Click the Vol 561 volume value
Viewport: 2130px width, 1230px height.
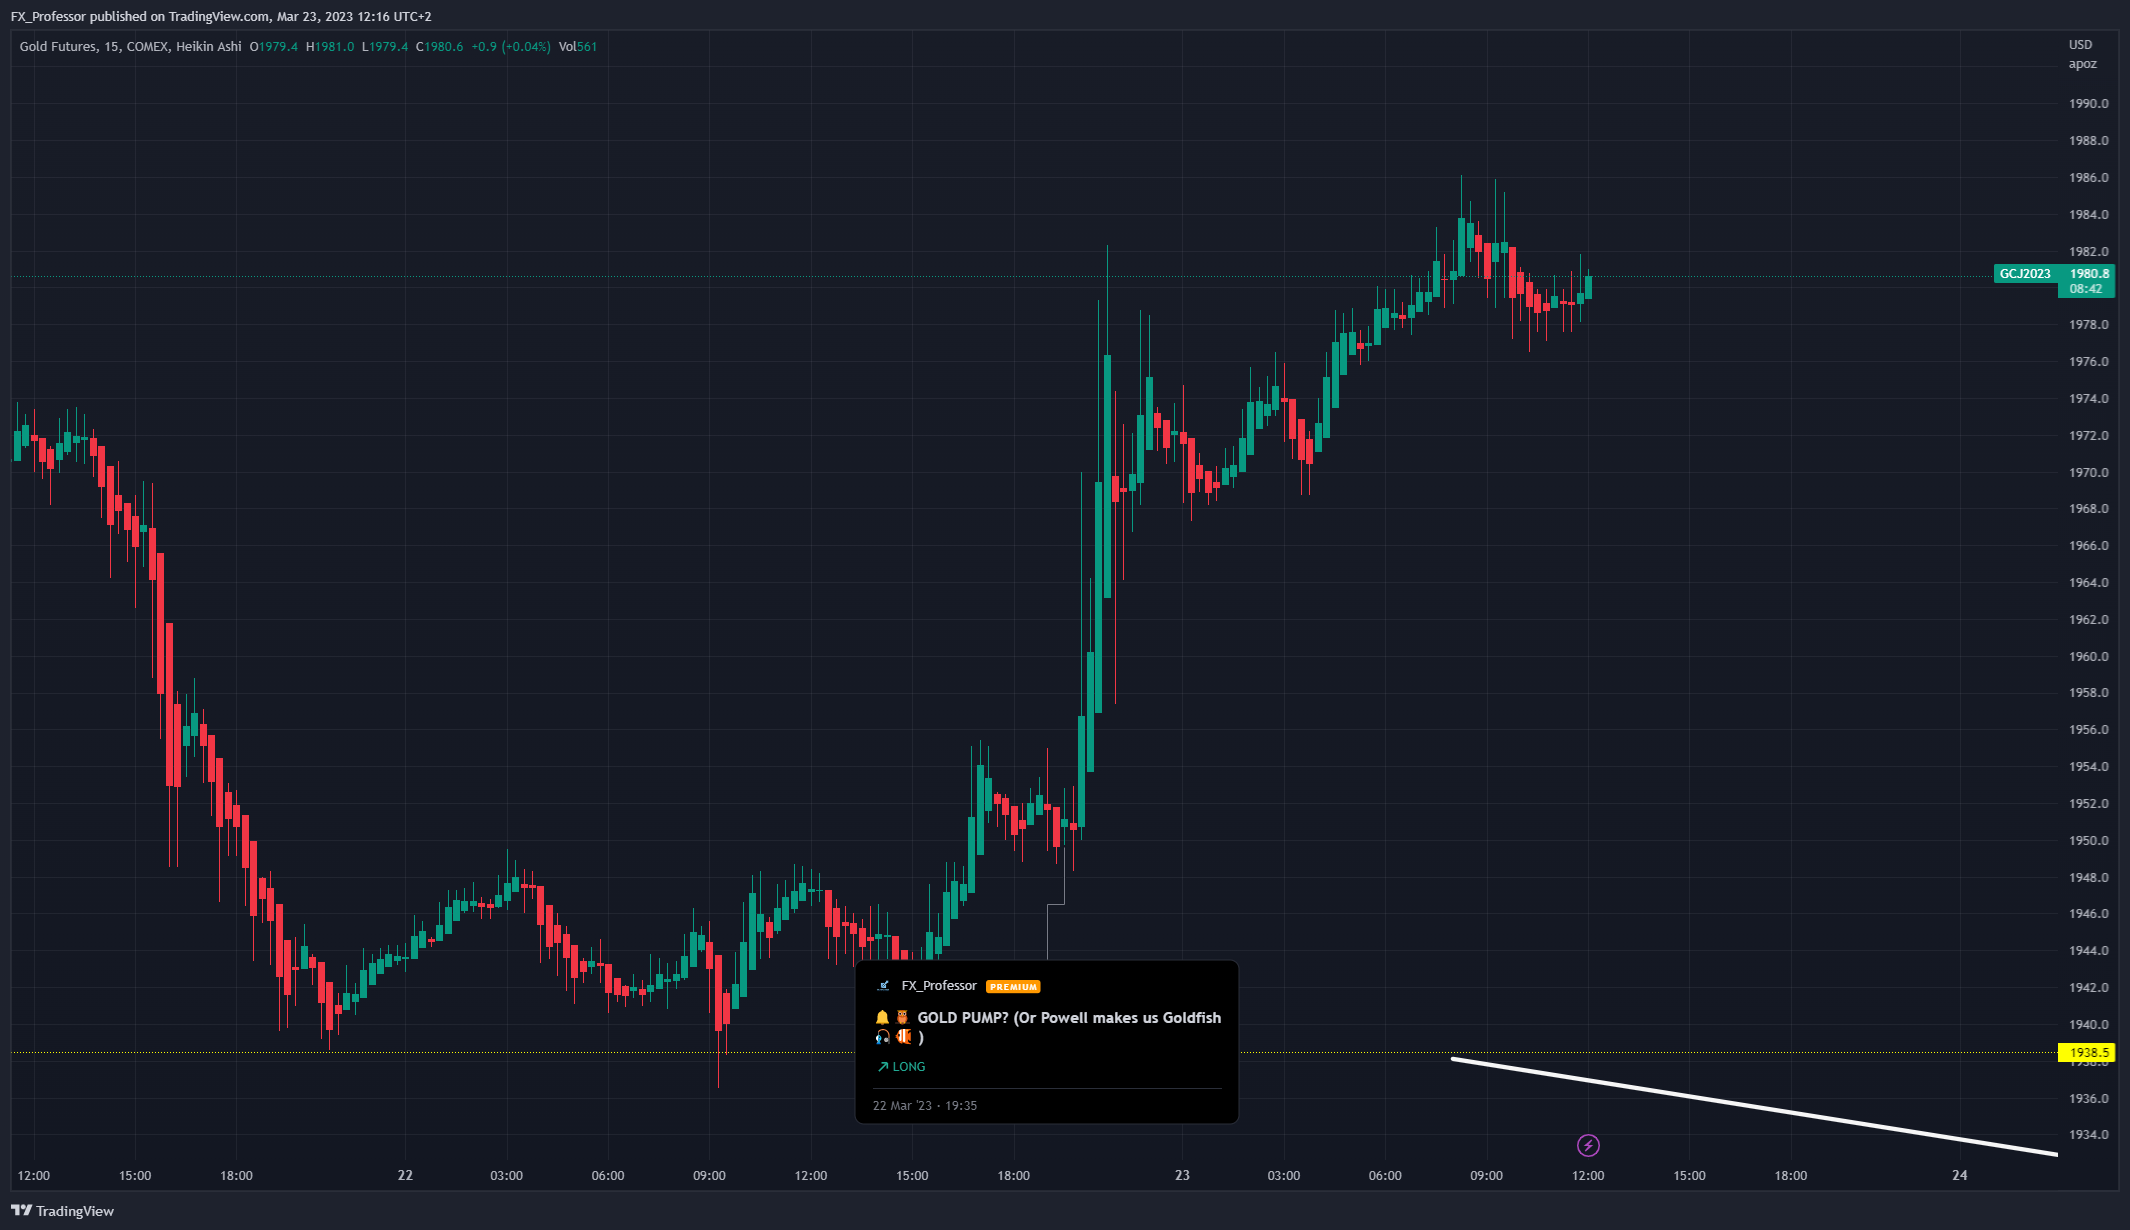578,47
